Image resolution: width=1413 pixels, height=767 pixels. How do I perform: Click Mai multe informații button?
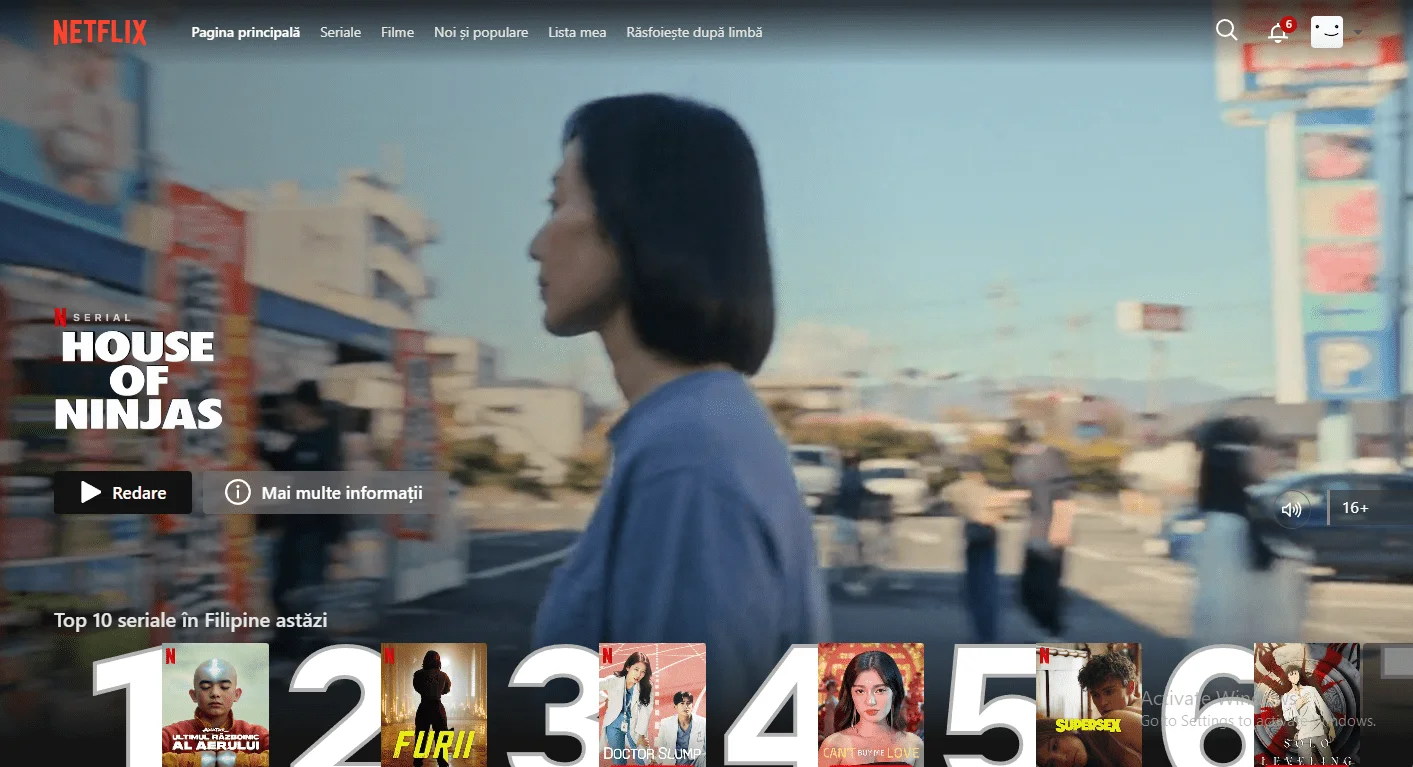(x=324, y=493)
